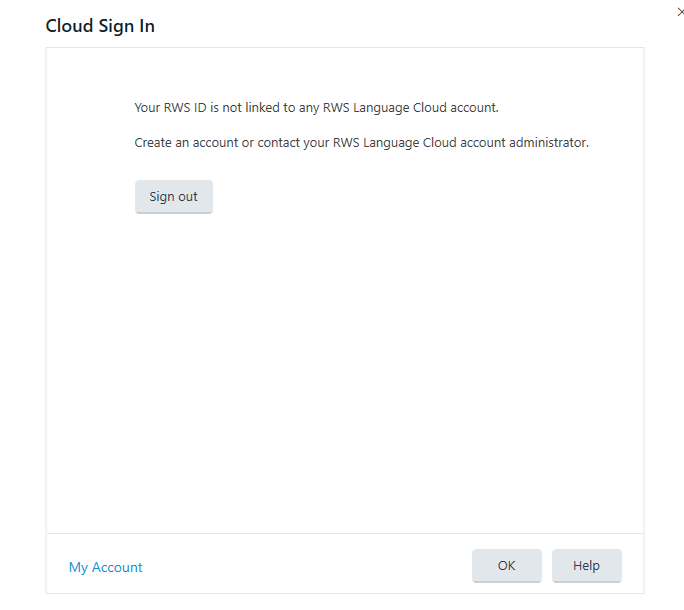Open the My Account link
The width and height of the screenshot is (684, 610).
click(106, 567)
